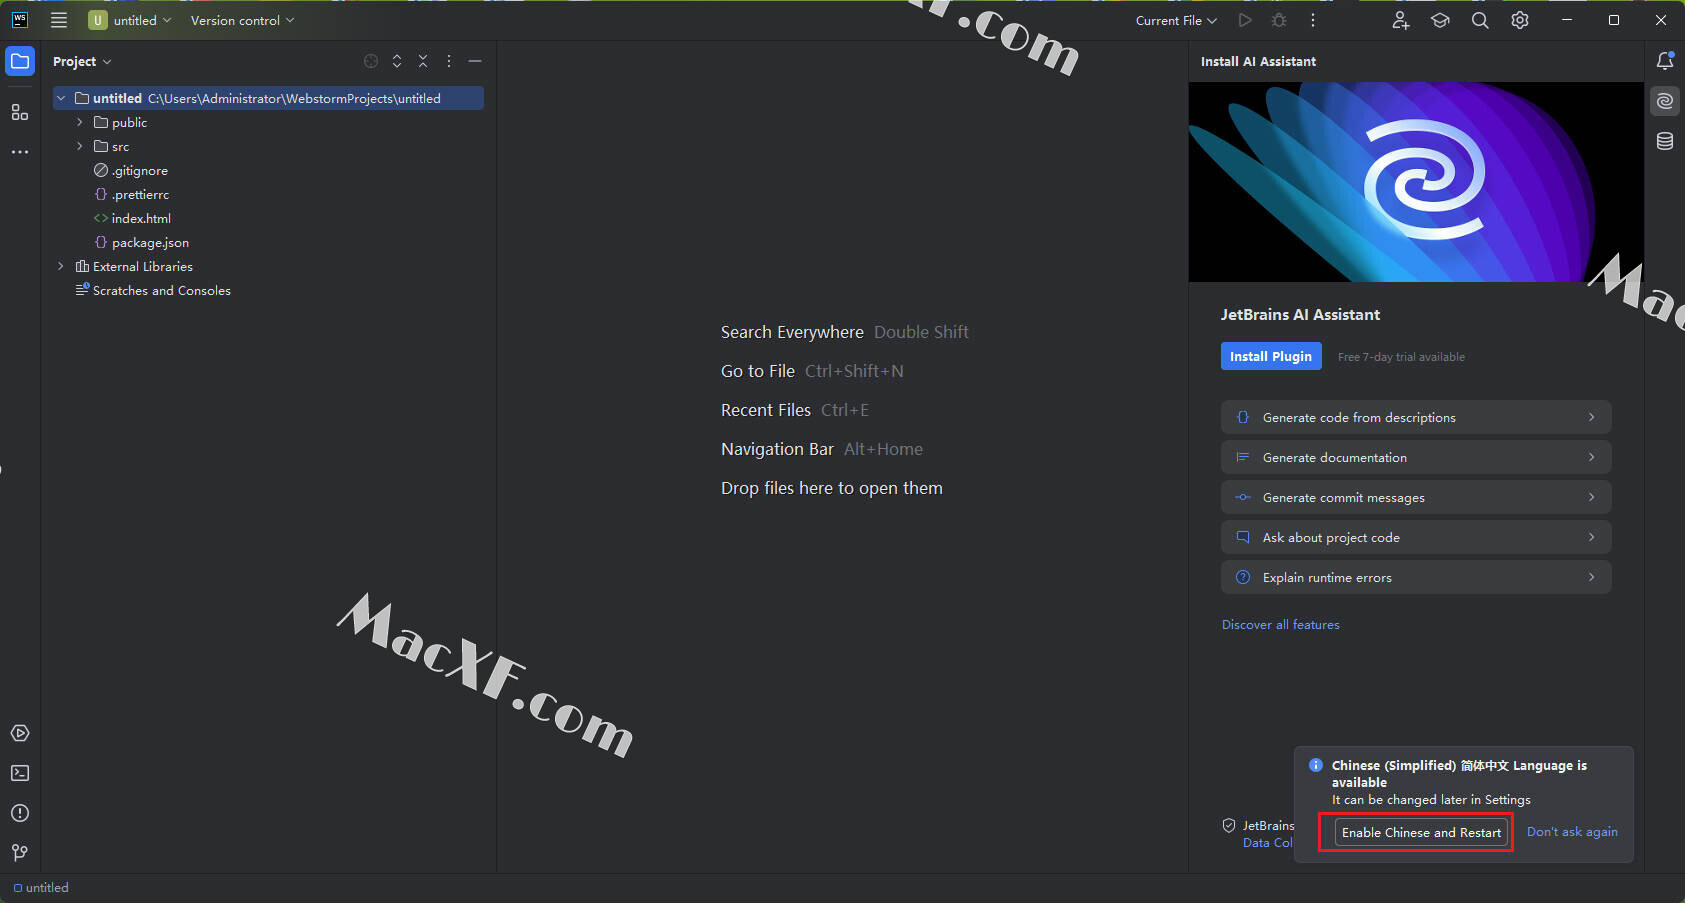Open the Version control dropdown
Screen dimensions: 1685x903
pos(242,20)
